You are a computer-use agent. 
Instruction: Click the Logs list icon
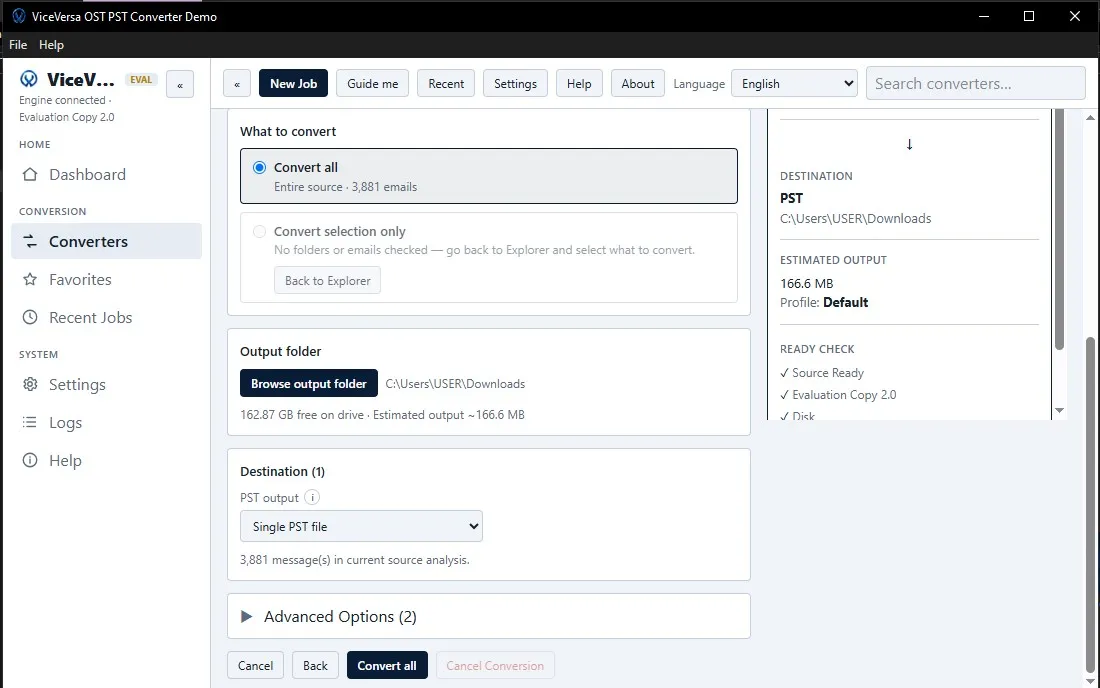[29, 422]
